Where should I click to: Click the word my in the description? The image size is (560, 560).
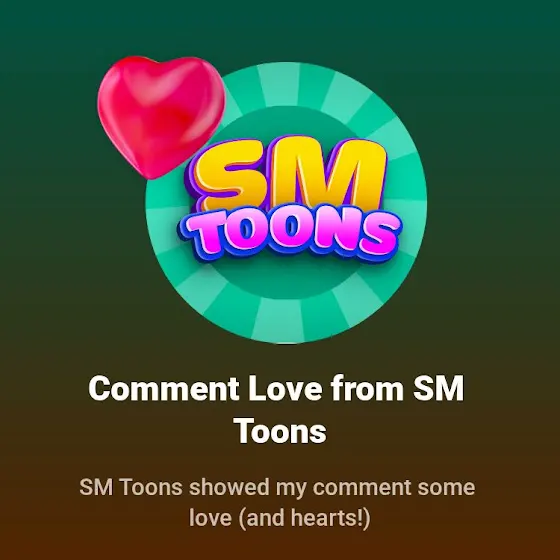[x=291, y=489]
